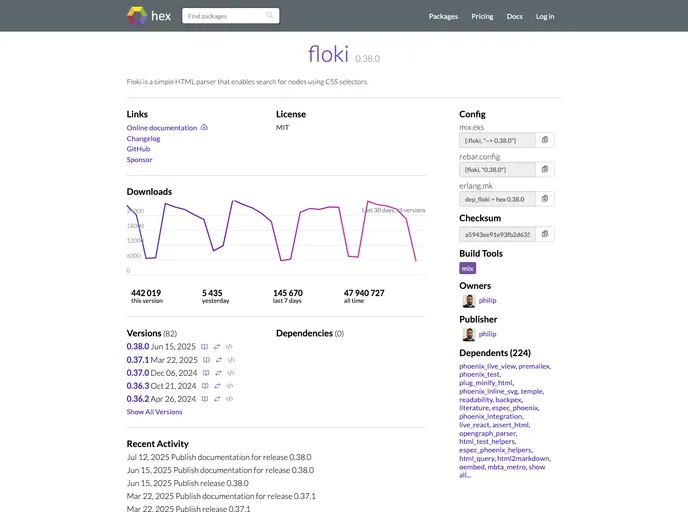This screenshot has height=512, width=688.
Task: Open code preview icon for version 0.36.3
Action: tap(229, 386)
